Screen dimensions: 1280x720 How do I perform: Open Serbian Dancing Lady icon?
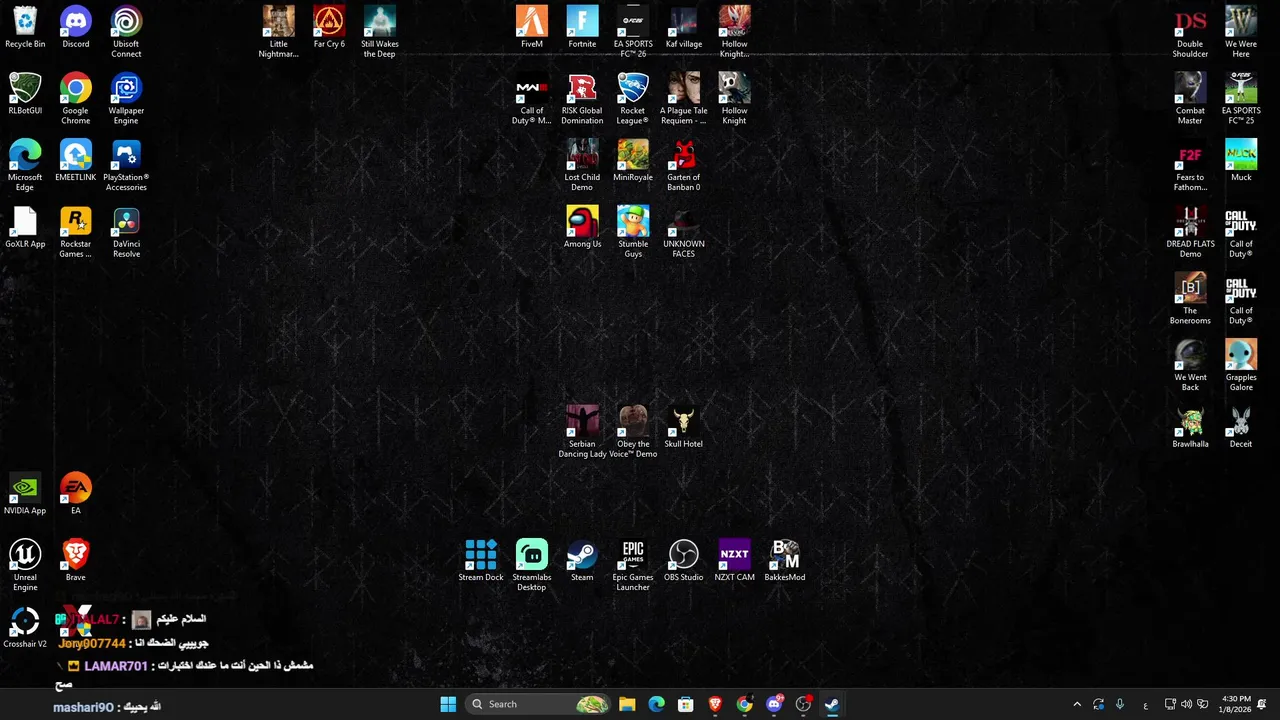(x=582, y=432)
